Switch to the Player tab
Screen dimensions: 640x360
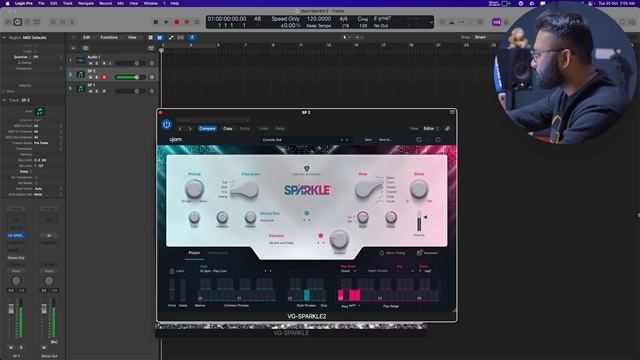point(194,253)
